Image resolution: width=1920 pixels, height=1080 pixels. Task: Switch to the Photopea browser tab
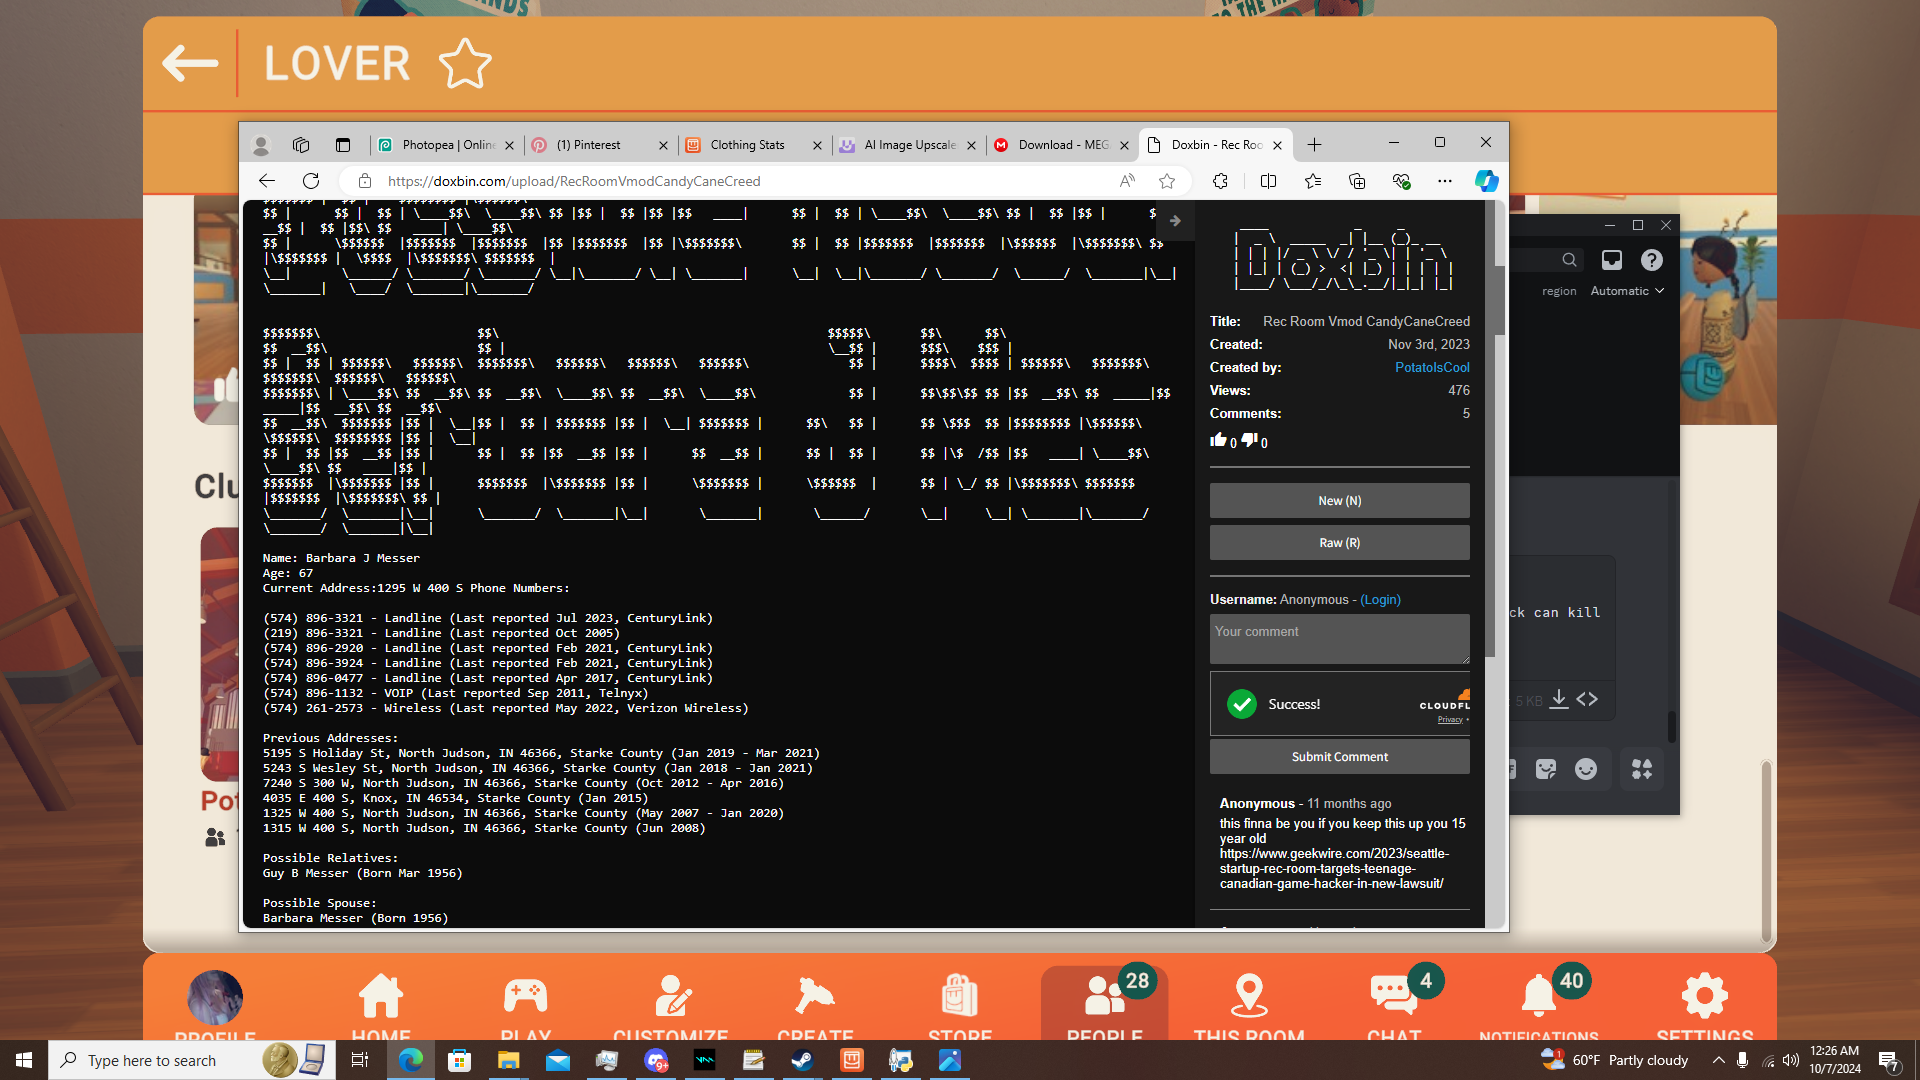tap(445, 145)
